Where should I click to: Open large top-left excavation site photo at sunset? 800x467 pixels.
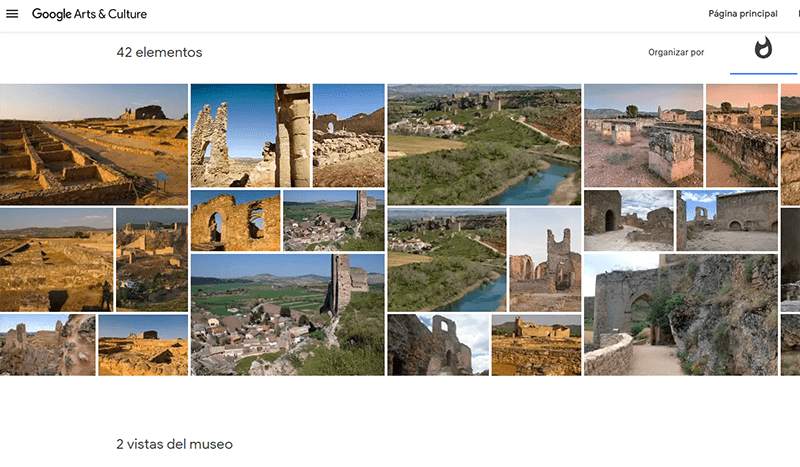coord(93,143)
